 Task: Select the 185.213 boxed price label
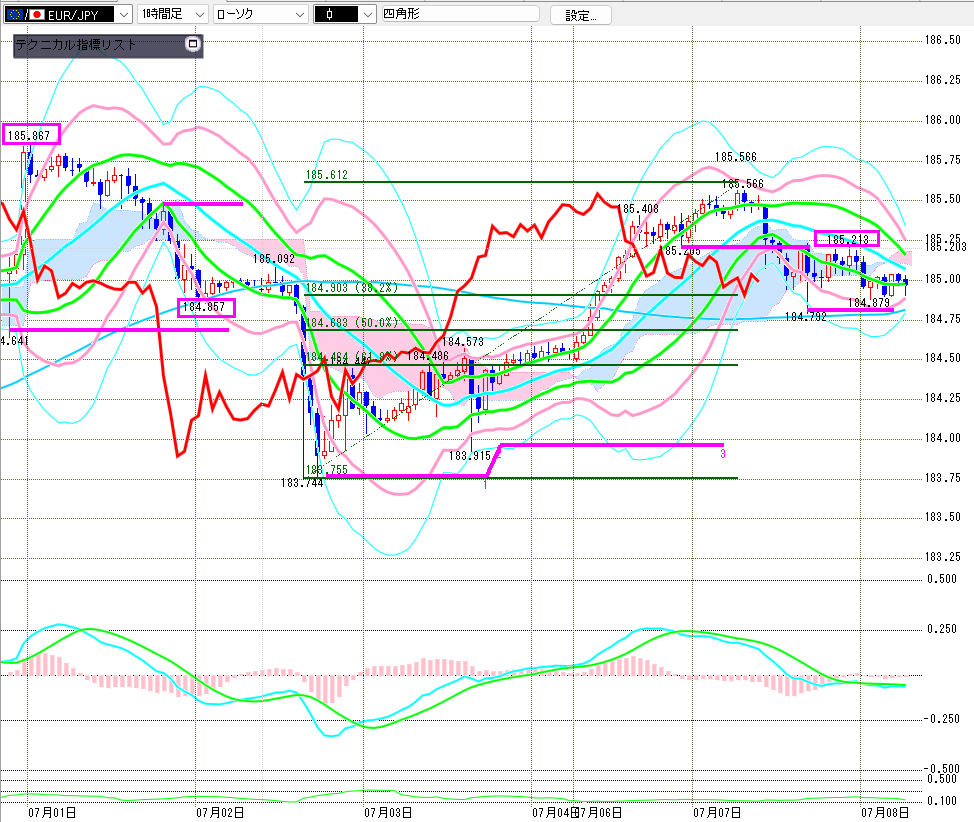847,239
